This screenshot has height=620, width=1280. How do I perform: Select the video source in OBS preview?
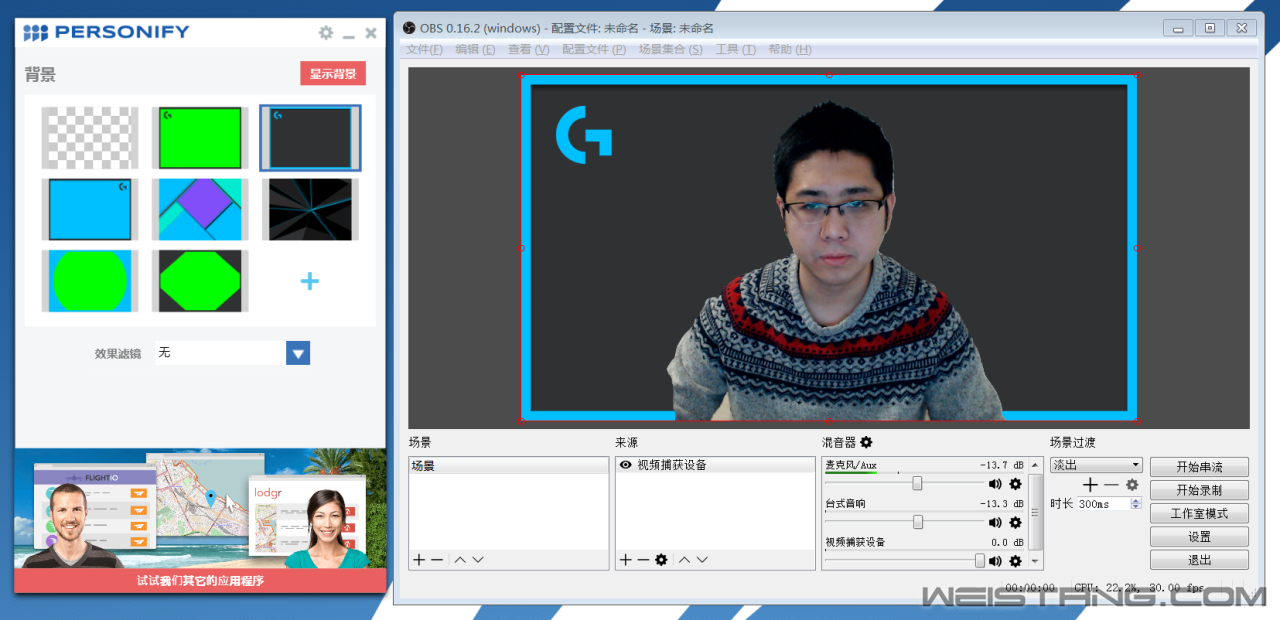[829, 247]
